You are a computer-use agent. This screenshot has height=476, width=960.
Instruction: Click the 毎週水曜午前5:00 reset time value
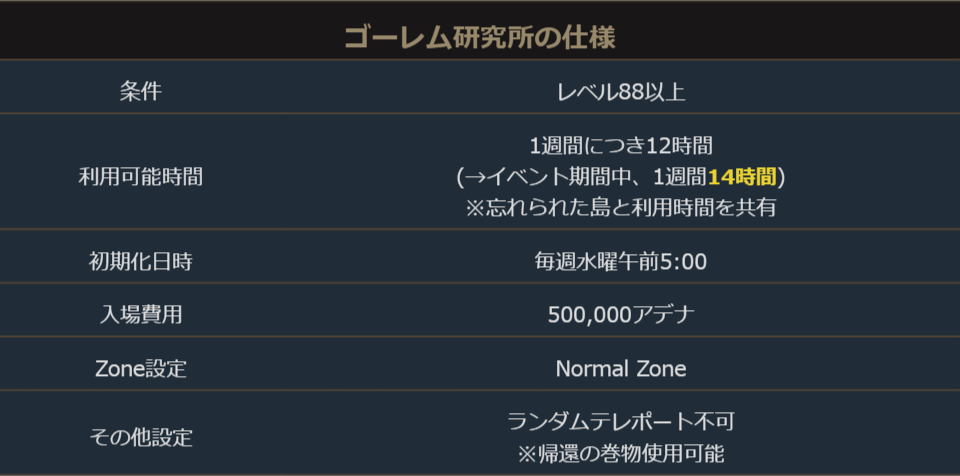point(620,262)
